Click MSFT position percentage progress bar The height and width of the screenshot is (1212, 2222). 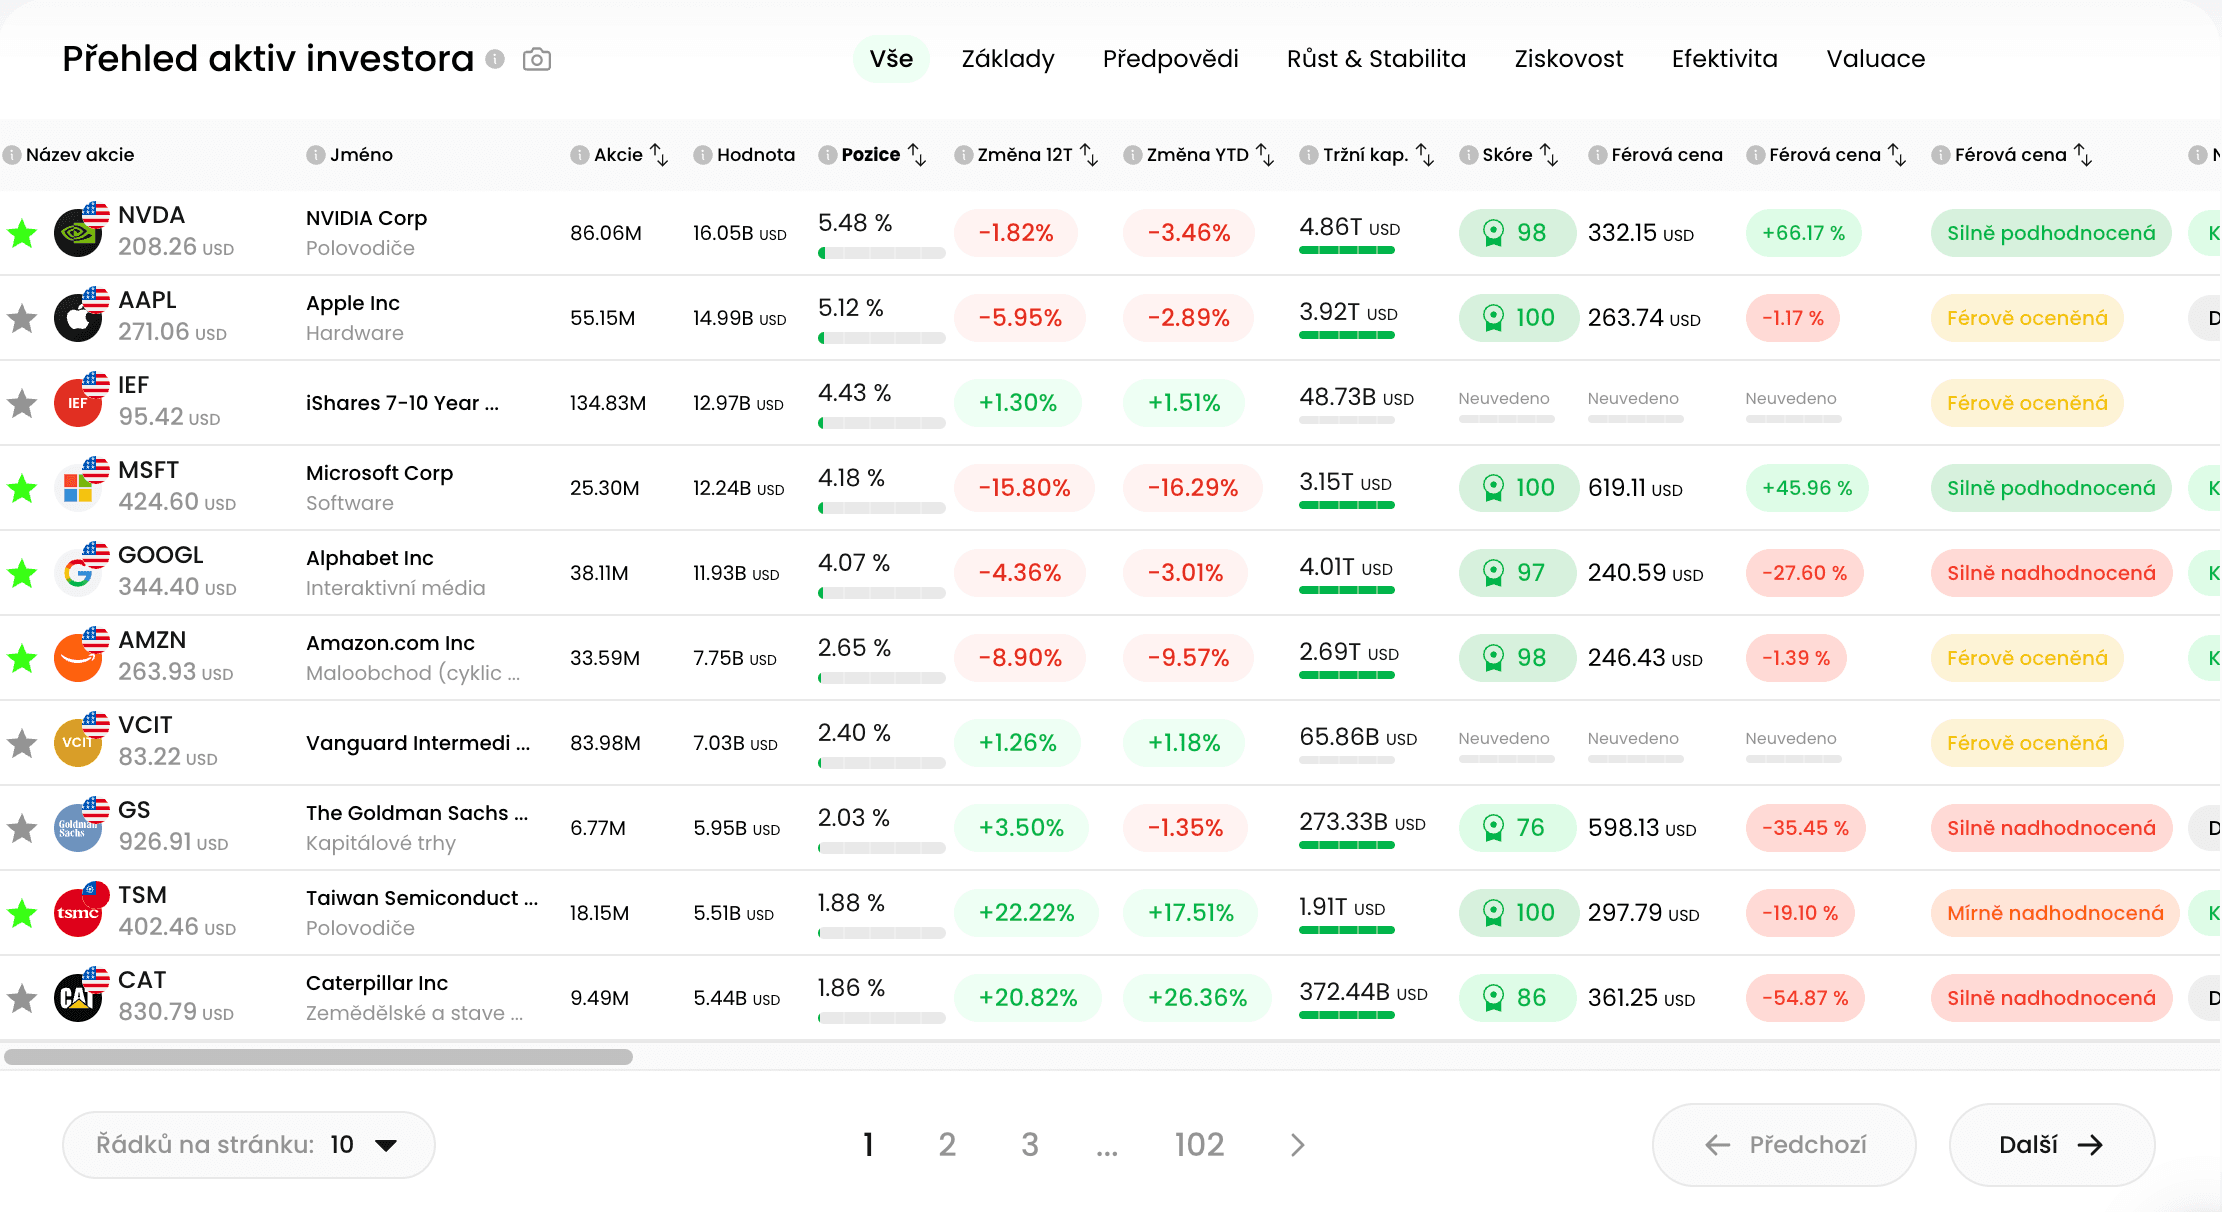(881, 508)
